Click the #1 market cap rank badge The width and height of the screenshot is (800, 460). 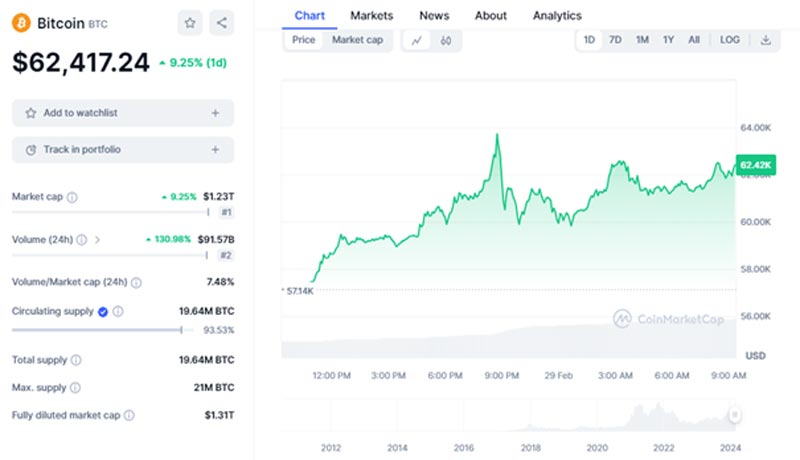[227, 212]
